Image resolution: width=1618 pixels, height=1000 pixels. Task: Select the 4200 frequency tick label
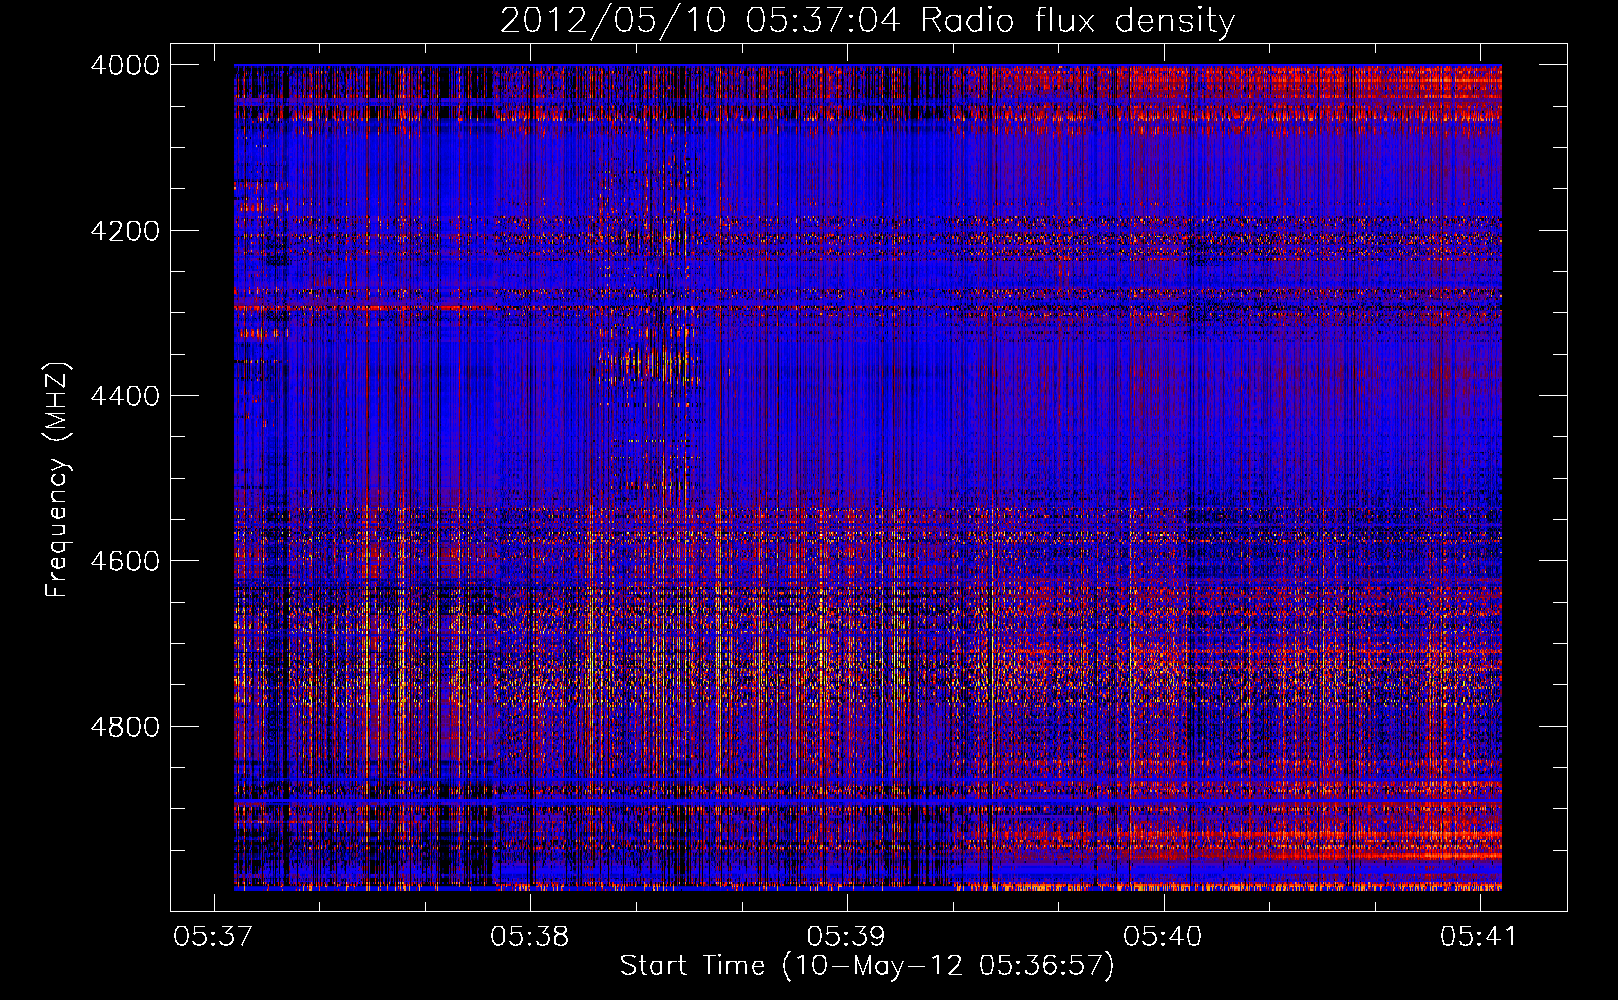(x=125, y=231)
